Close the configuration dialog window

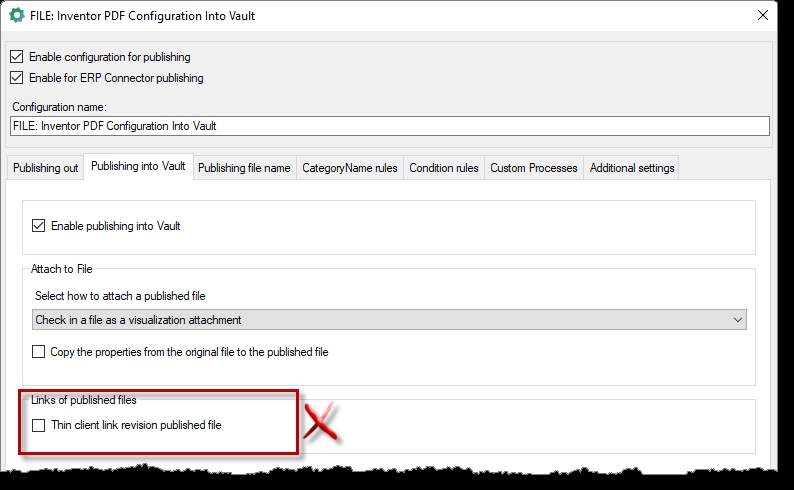(x=763, y=15)
